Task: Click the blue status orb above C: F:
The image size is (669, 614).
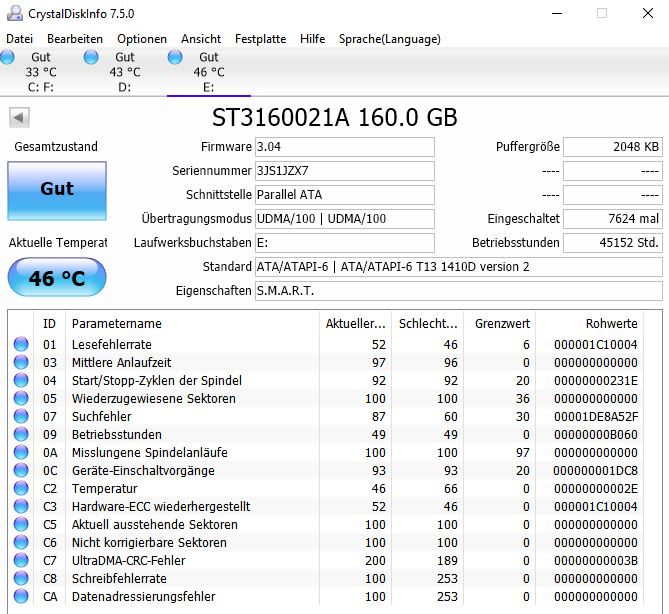Action: point(7,57)
